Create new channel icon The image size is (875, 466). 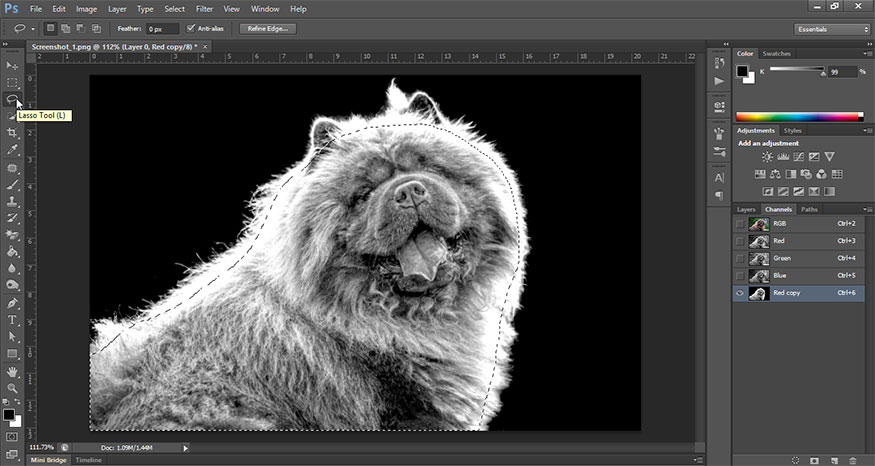click(x=834, y=460)
